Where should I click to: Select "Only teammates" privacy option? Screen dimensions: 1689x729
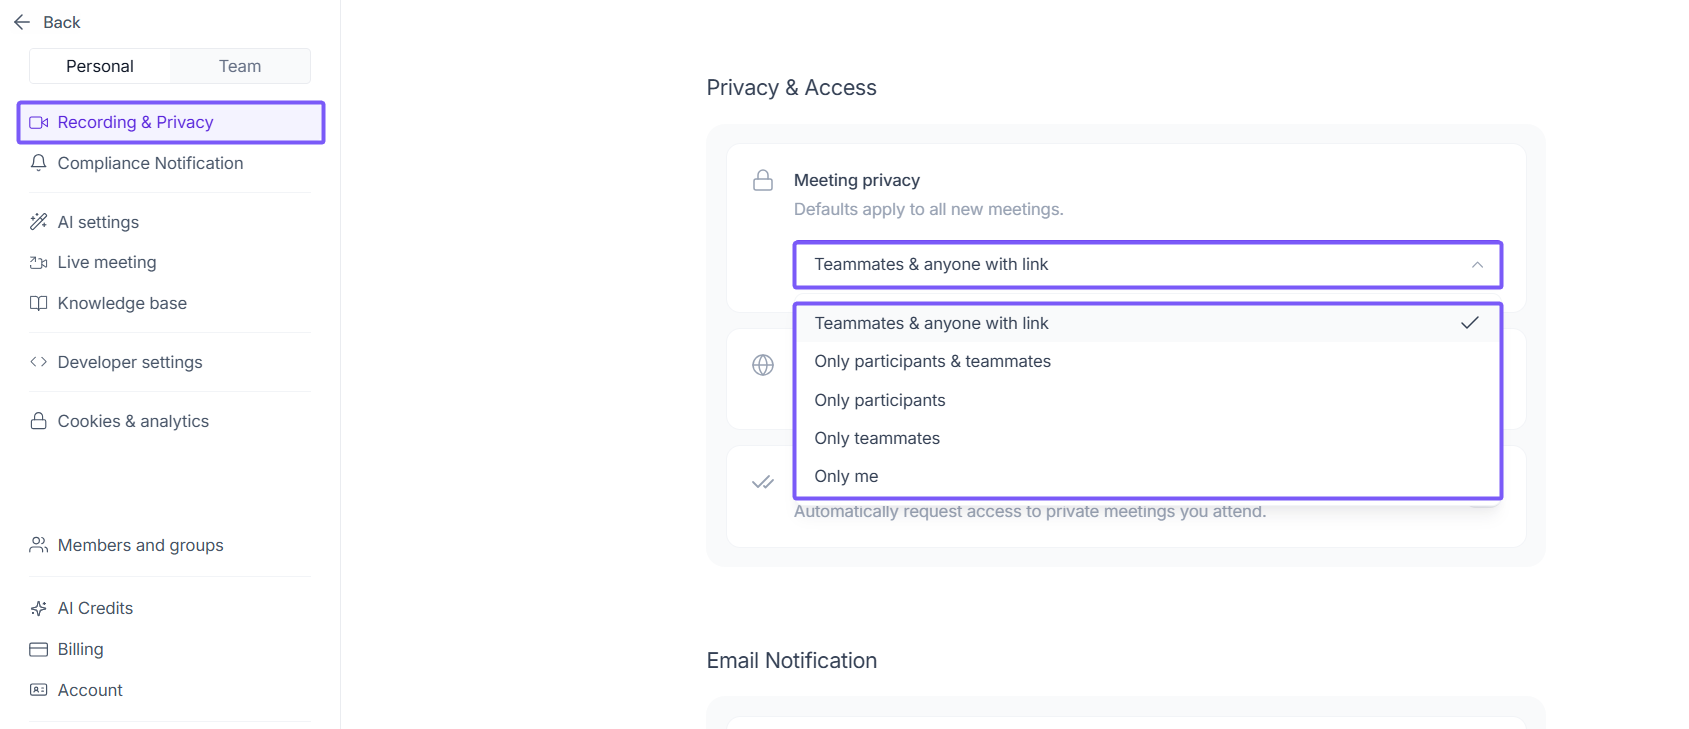(877, 438)
